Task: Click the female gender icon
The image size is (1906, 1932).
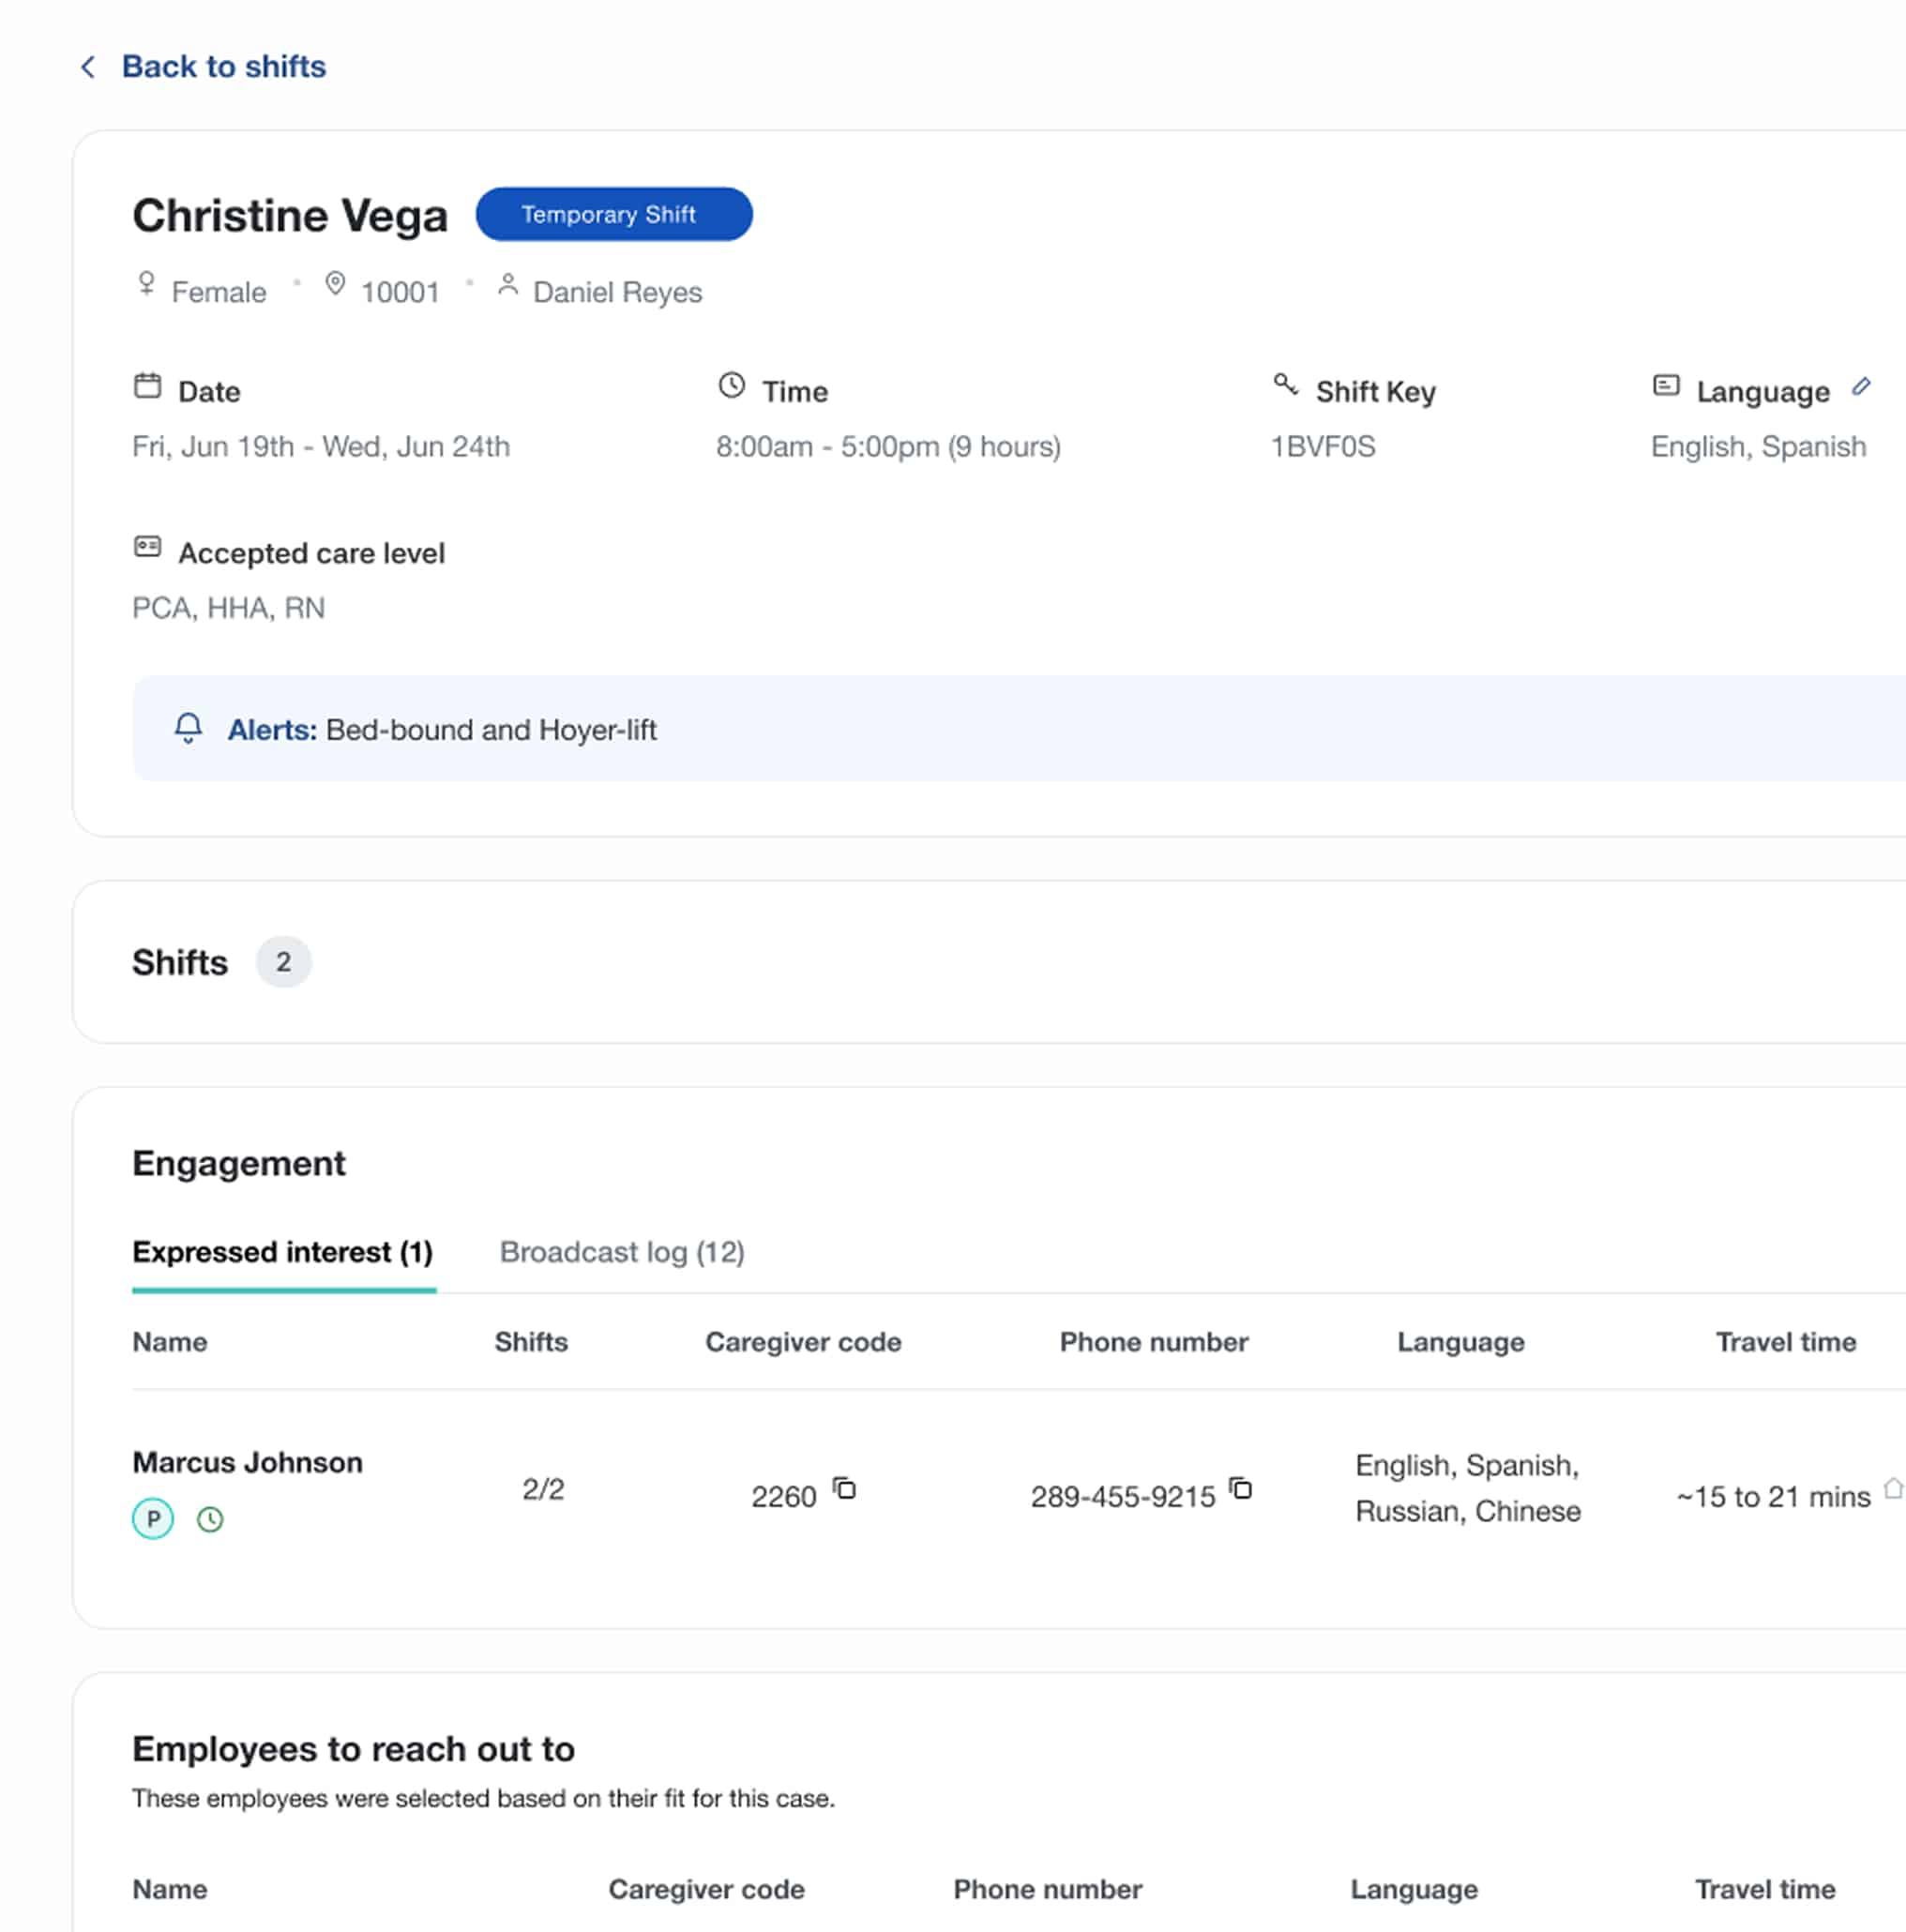Action: click(x=146, y=285)
